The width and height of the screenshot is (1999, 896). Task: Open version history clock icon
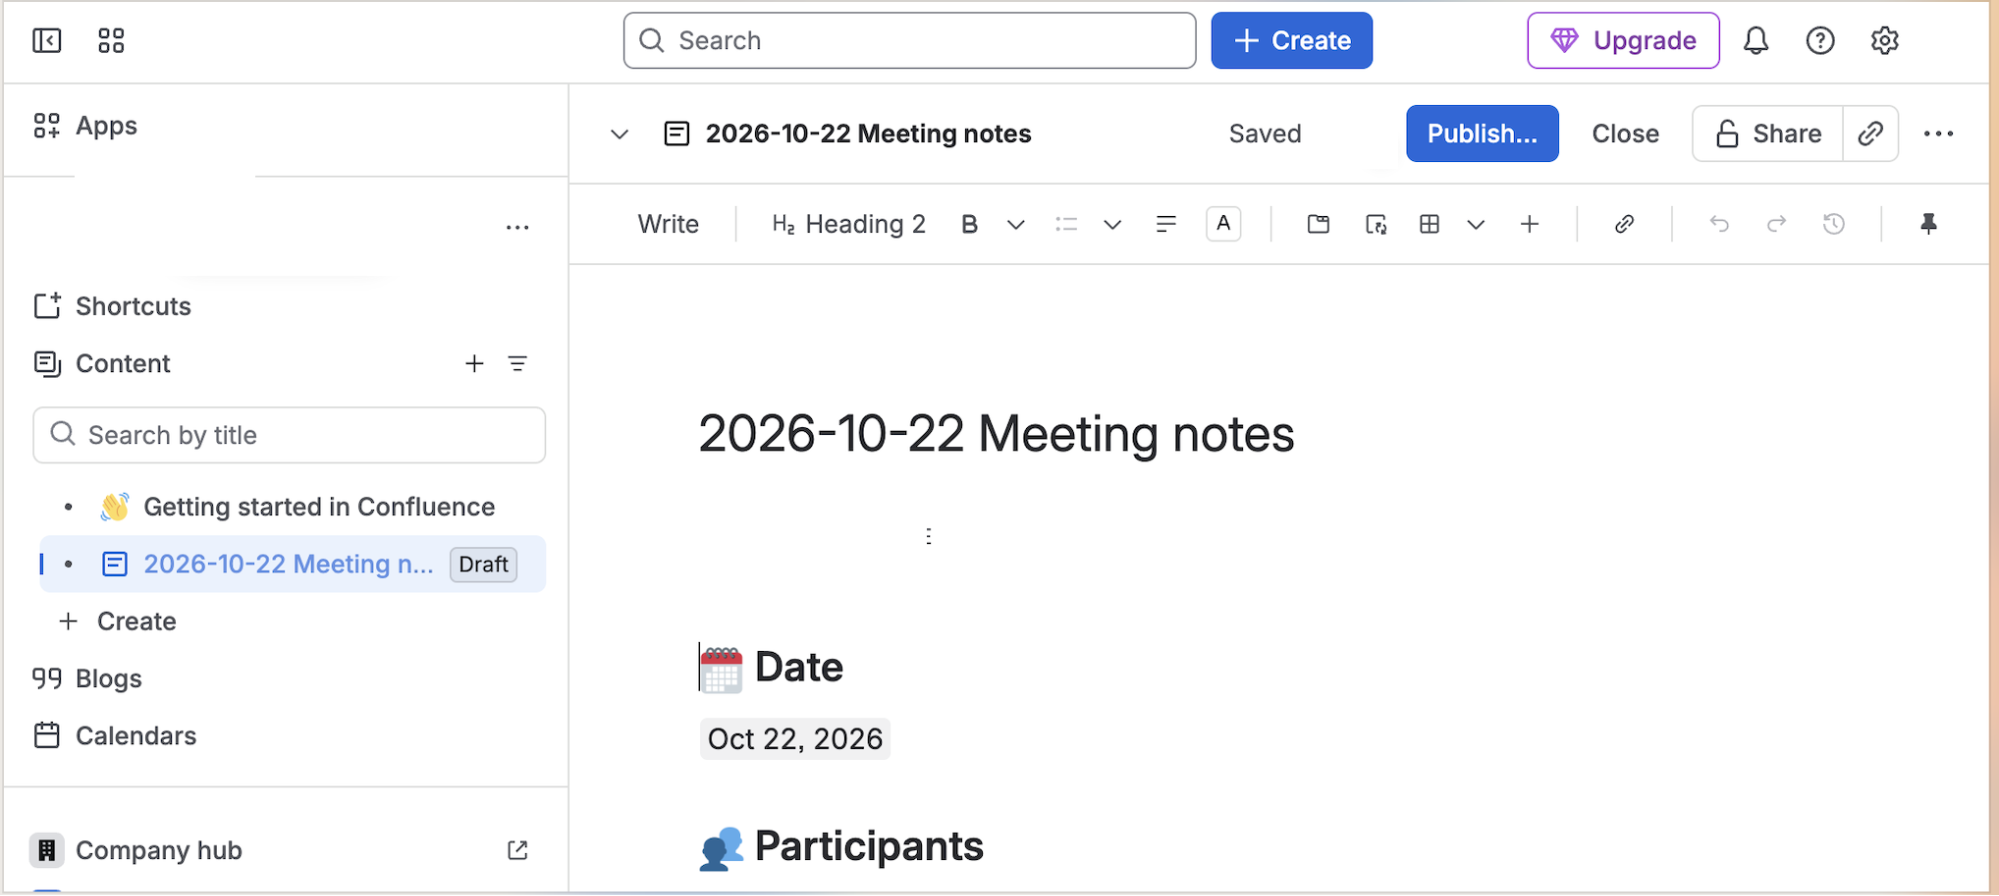[1833, 224]
